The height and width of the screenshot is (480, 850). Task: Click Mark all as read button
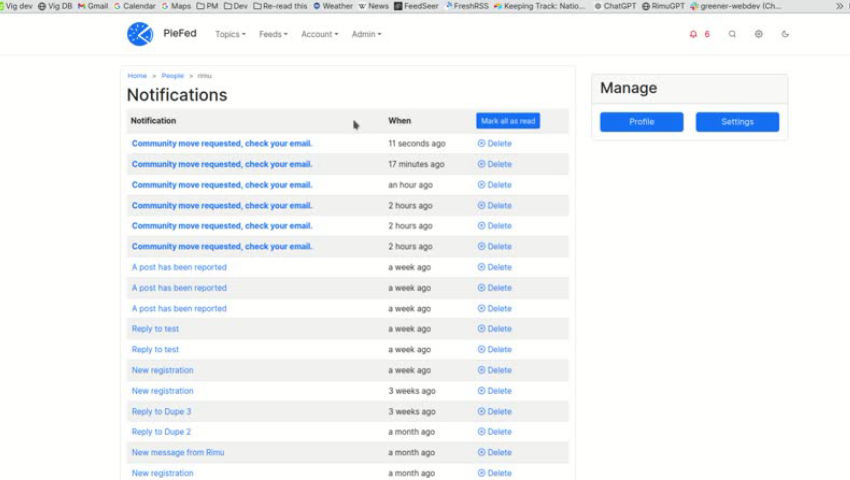[508, 121]
